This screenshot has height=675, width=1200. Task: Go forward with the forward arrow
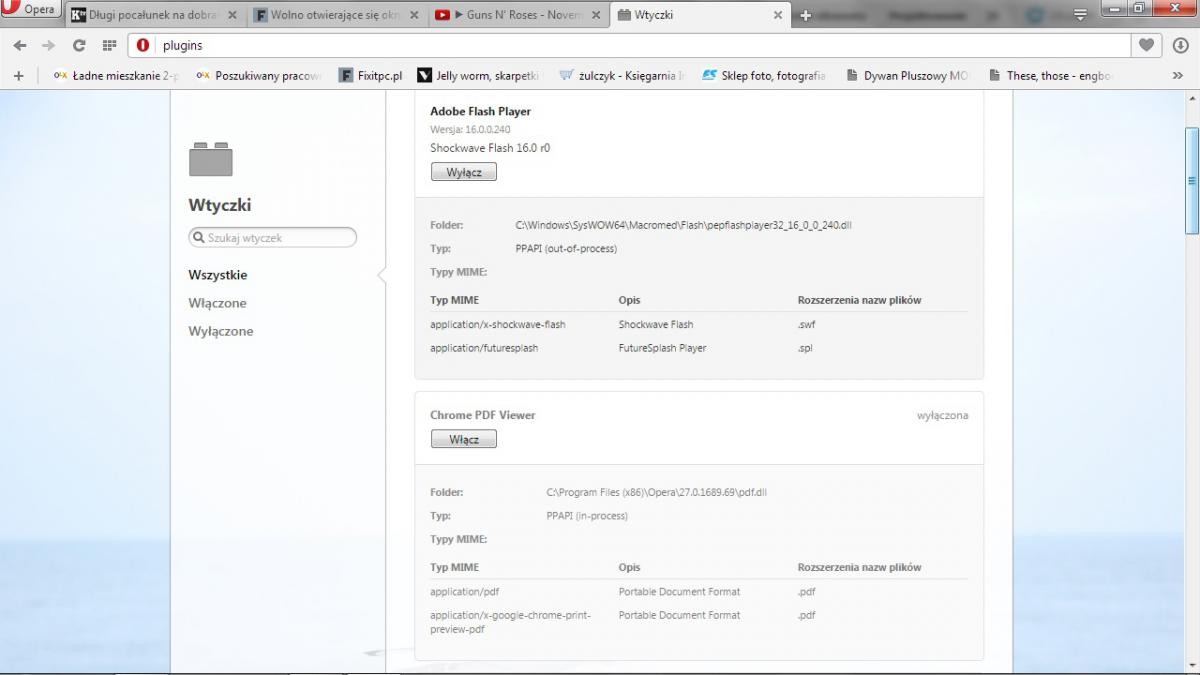48,45
